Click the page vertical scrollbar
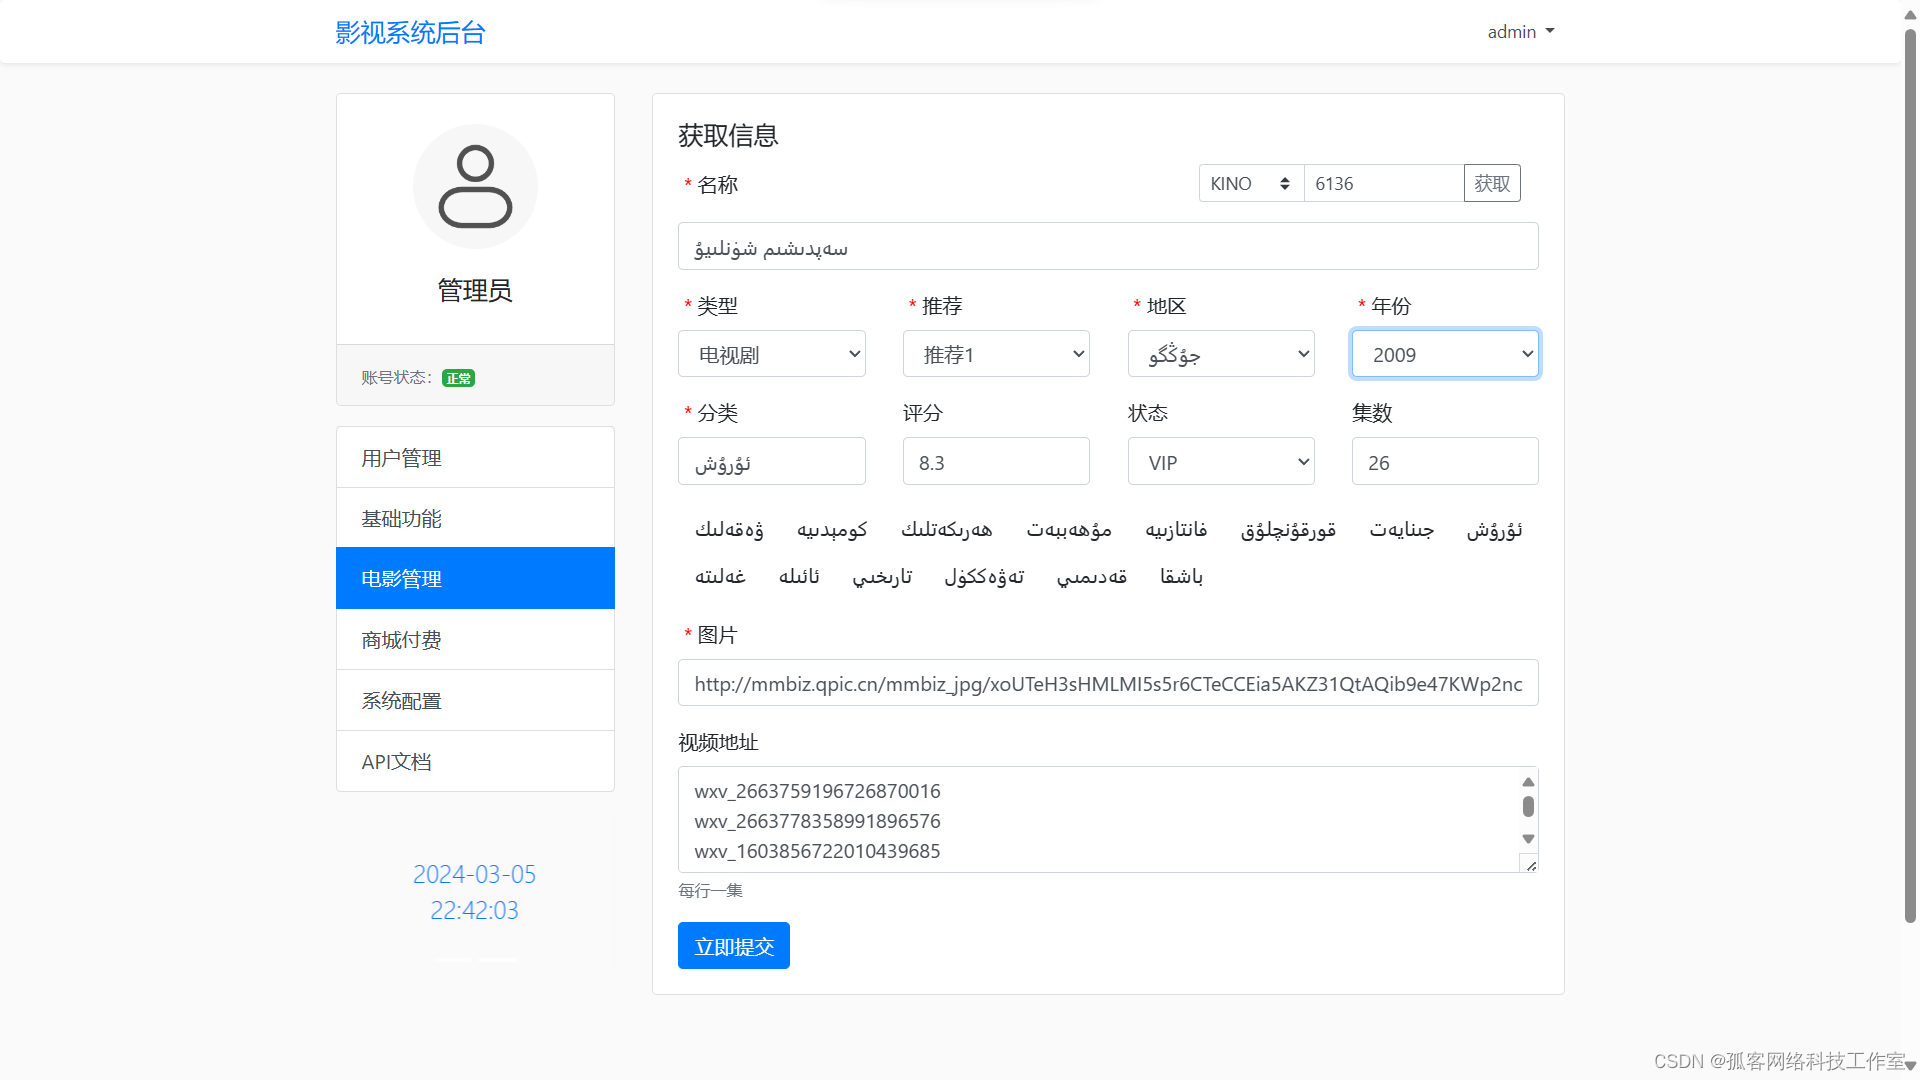 (x=1910, y=475)
